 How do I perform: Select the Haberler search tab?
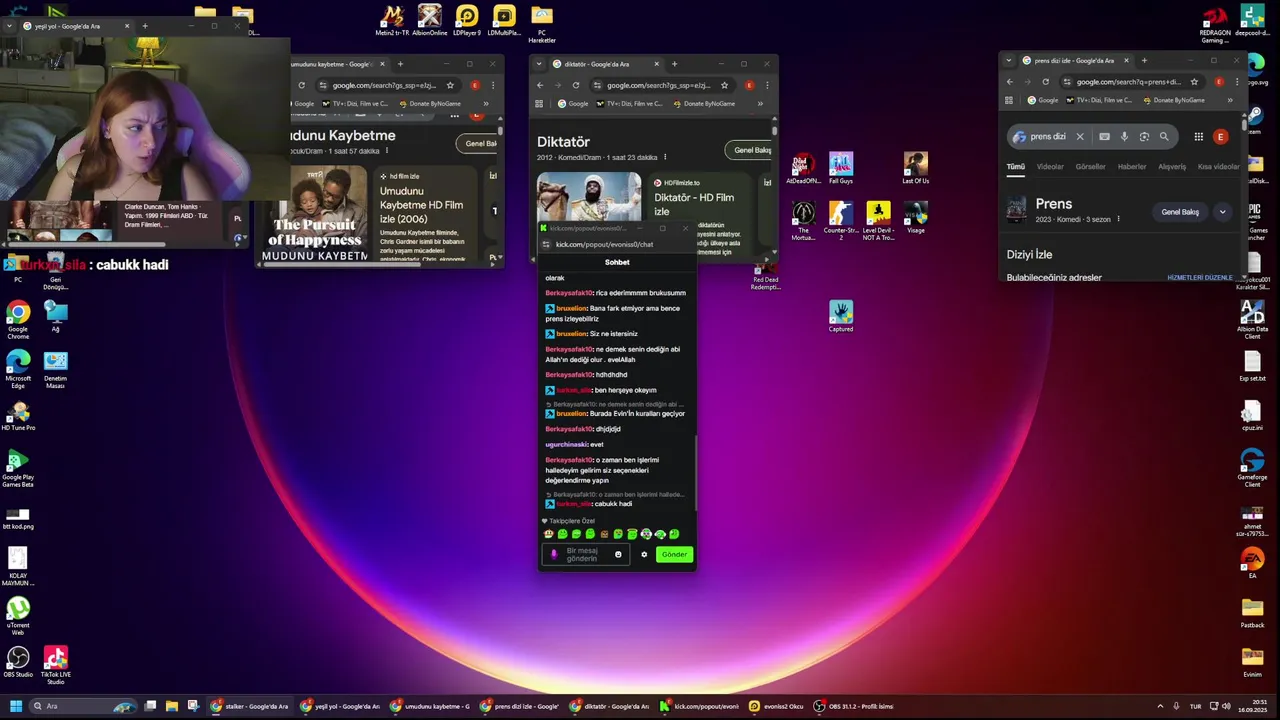[x=1132, y=167]
